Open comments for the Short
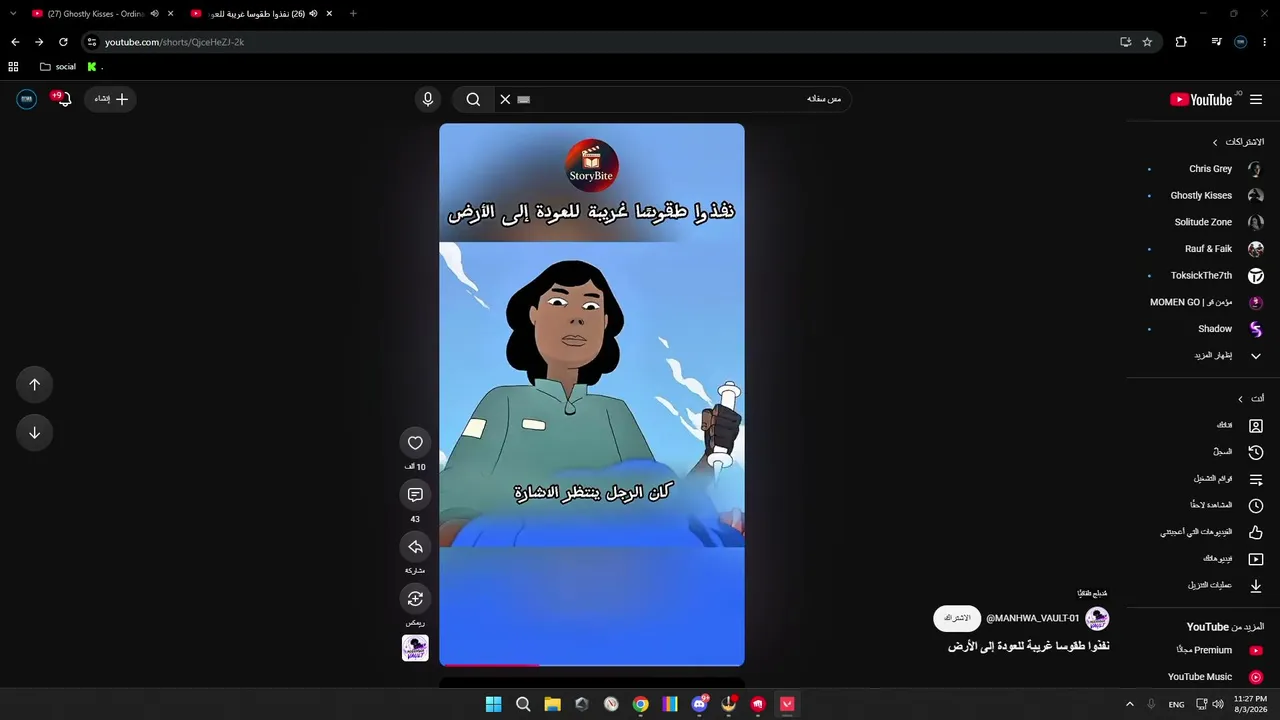 tap(415, 495)
